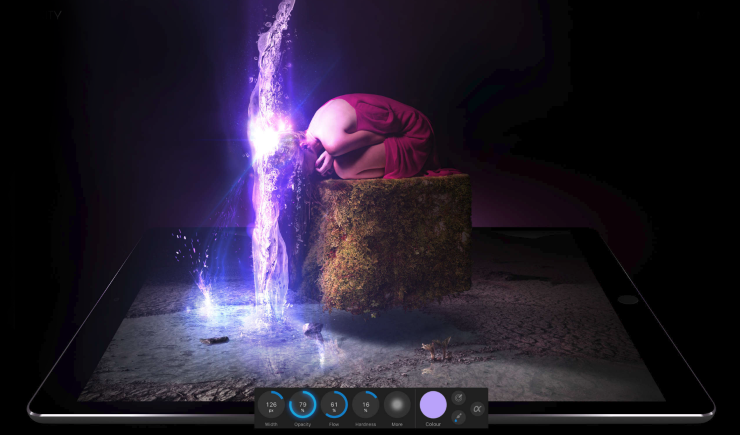Click the upper round icon beside Colour
740x435 pixels.
[x=458, y=398]
